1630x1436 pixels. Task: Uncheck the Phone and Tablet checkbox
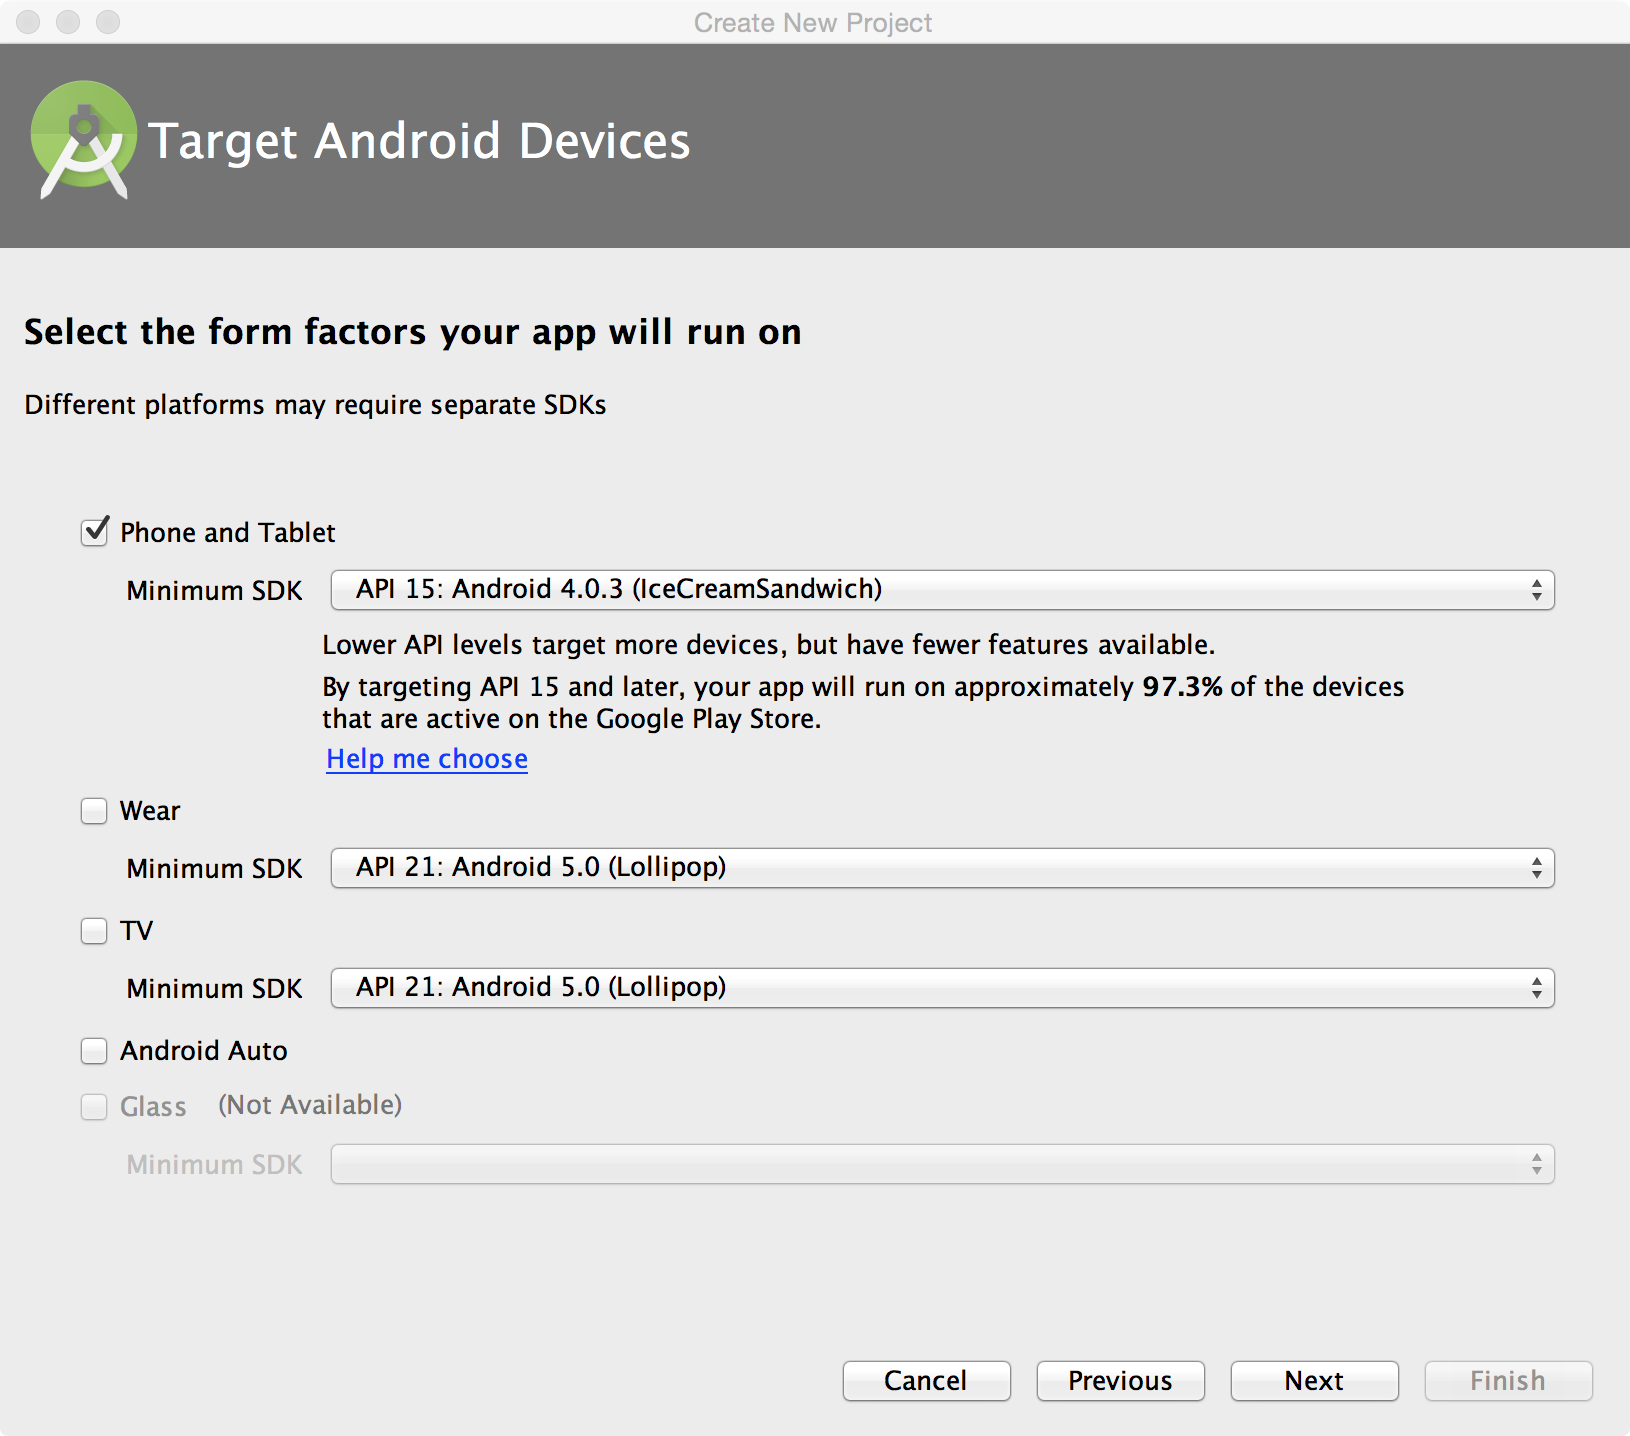(x=94, y=531)
